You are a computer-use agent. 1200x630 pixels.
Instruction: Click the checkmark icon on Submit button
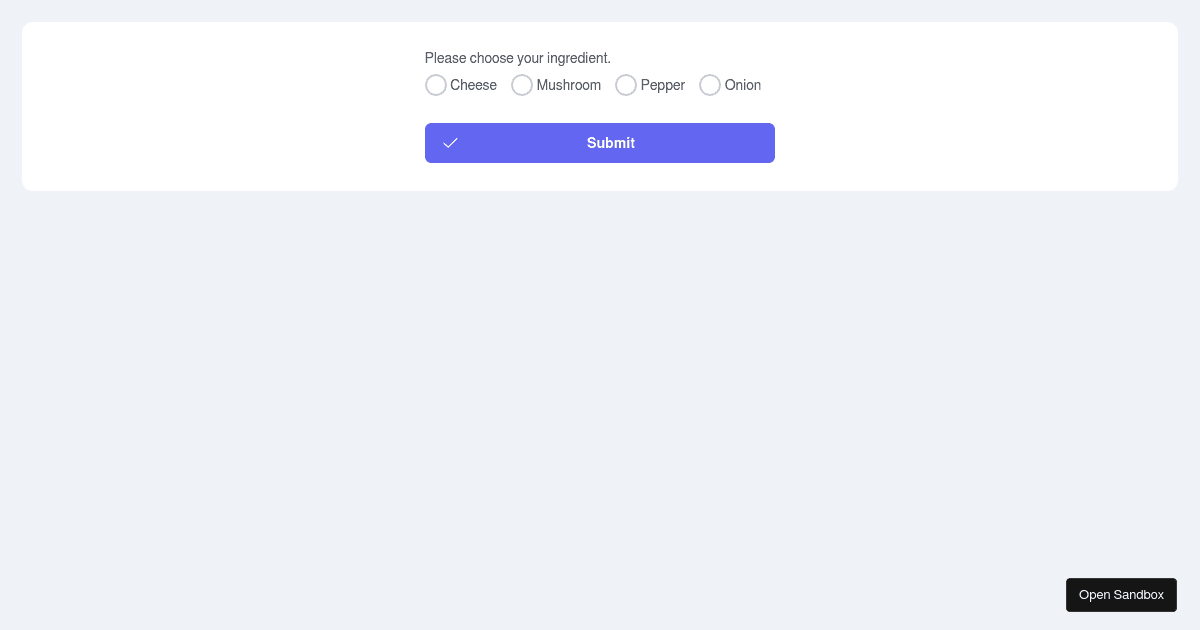pos(450,143)
